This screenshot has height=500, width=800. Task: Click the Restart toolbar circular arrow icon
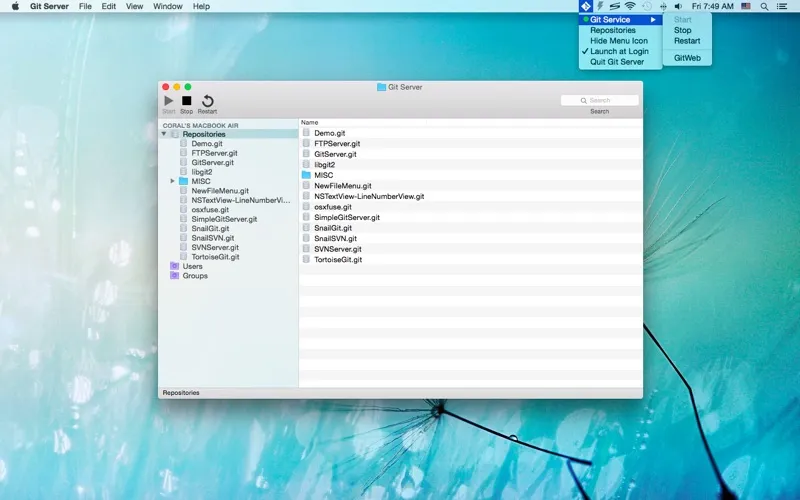(207, 101)
